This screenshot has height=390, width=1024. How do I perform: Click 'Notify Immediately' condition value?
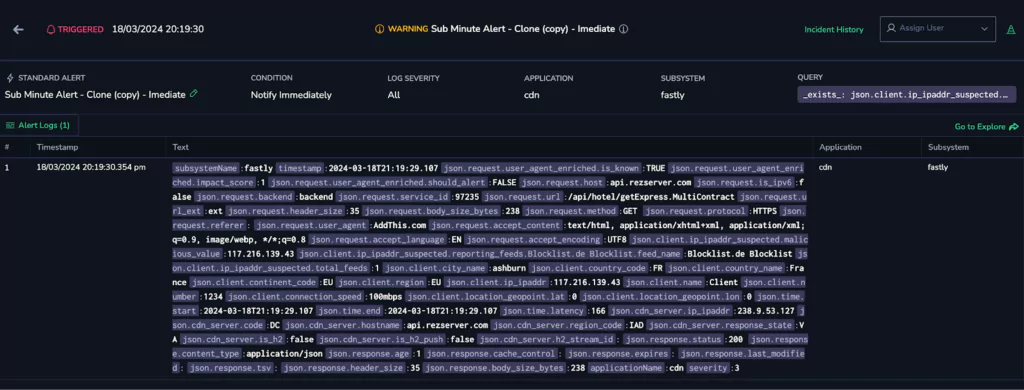point(291,95)
